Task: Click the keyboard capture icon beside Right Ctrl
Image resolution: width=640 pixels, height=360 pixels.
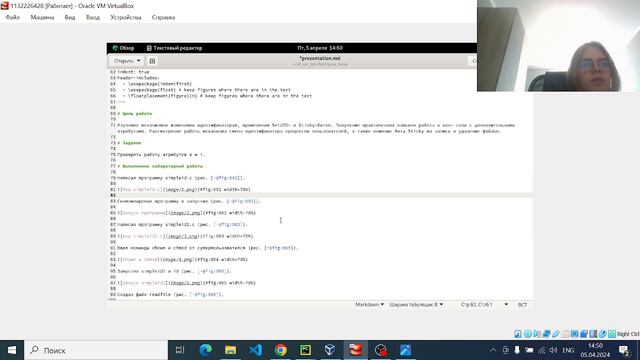Action: [612, 334]
